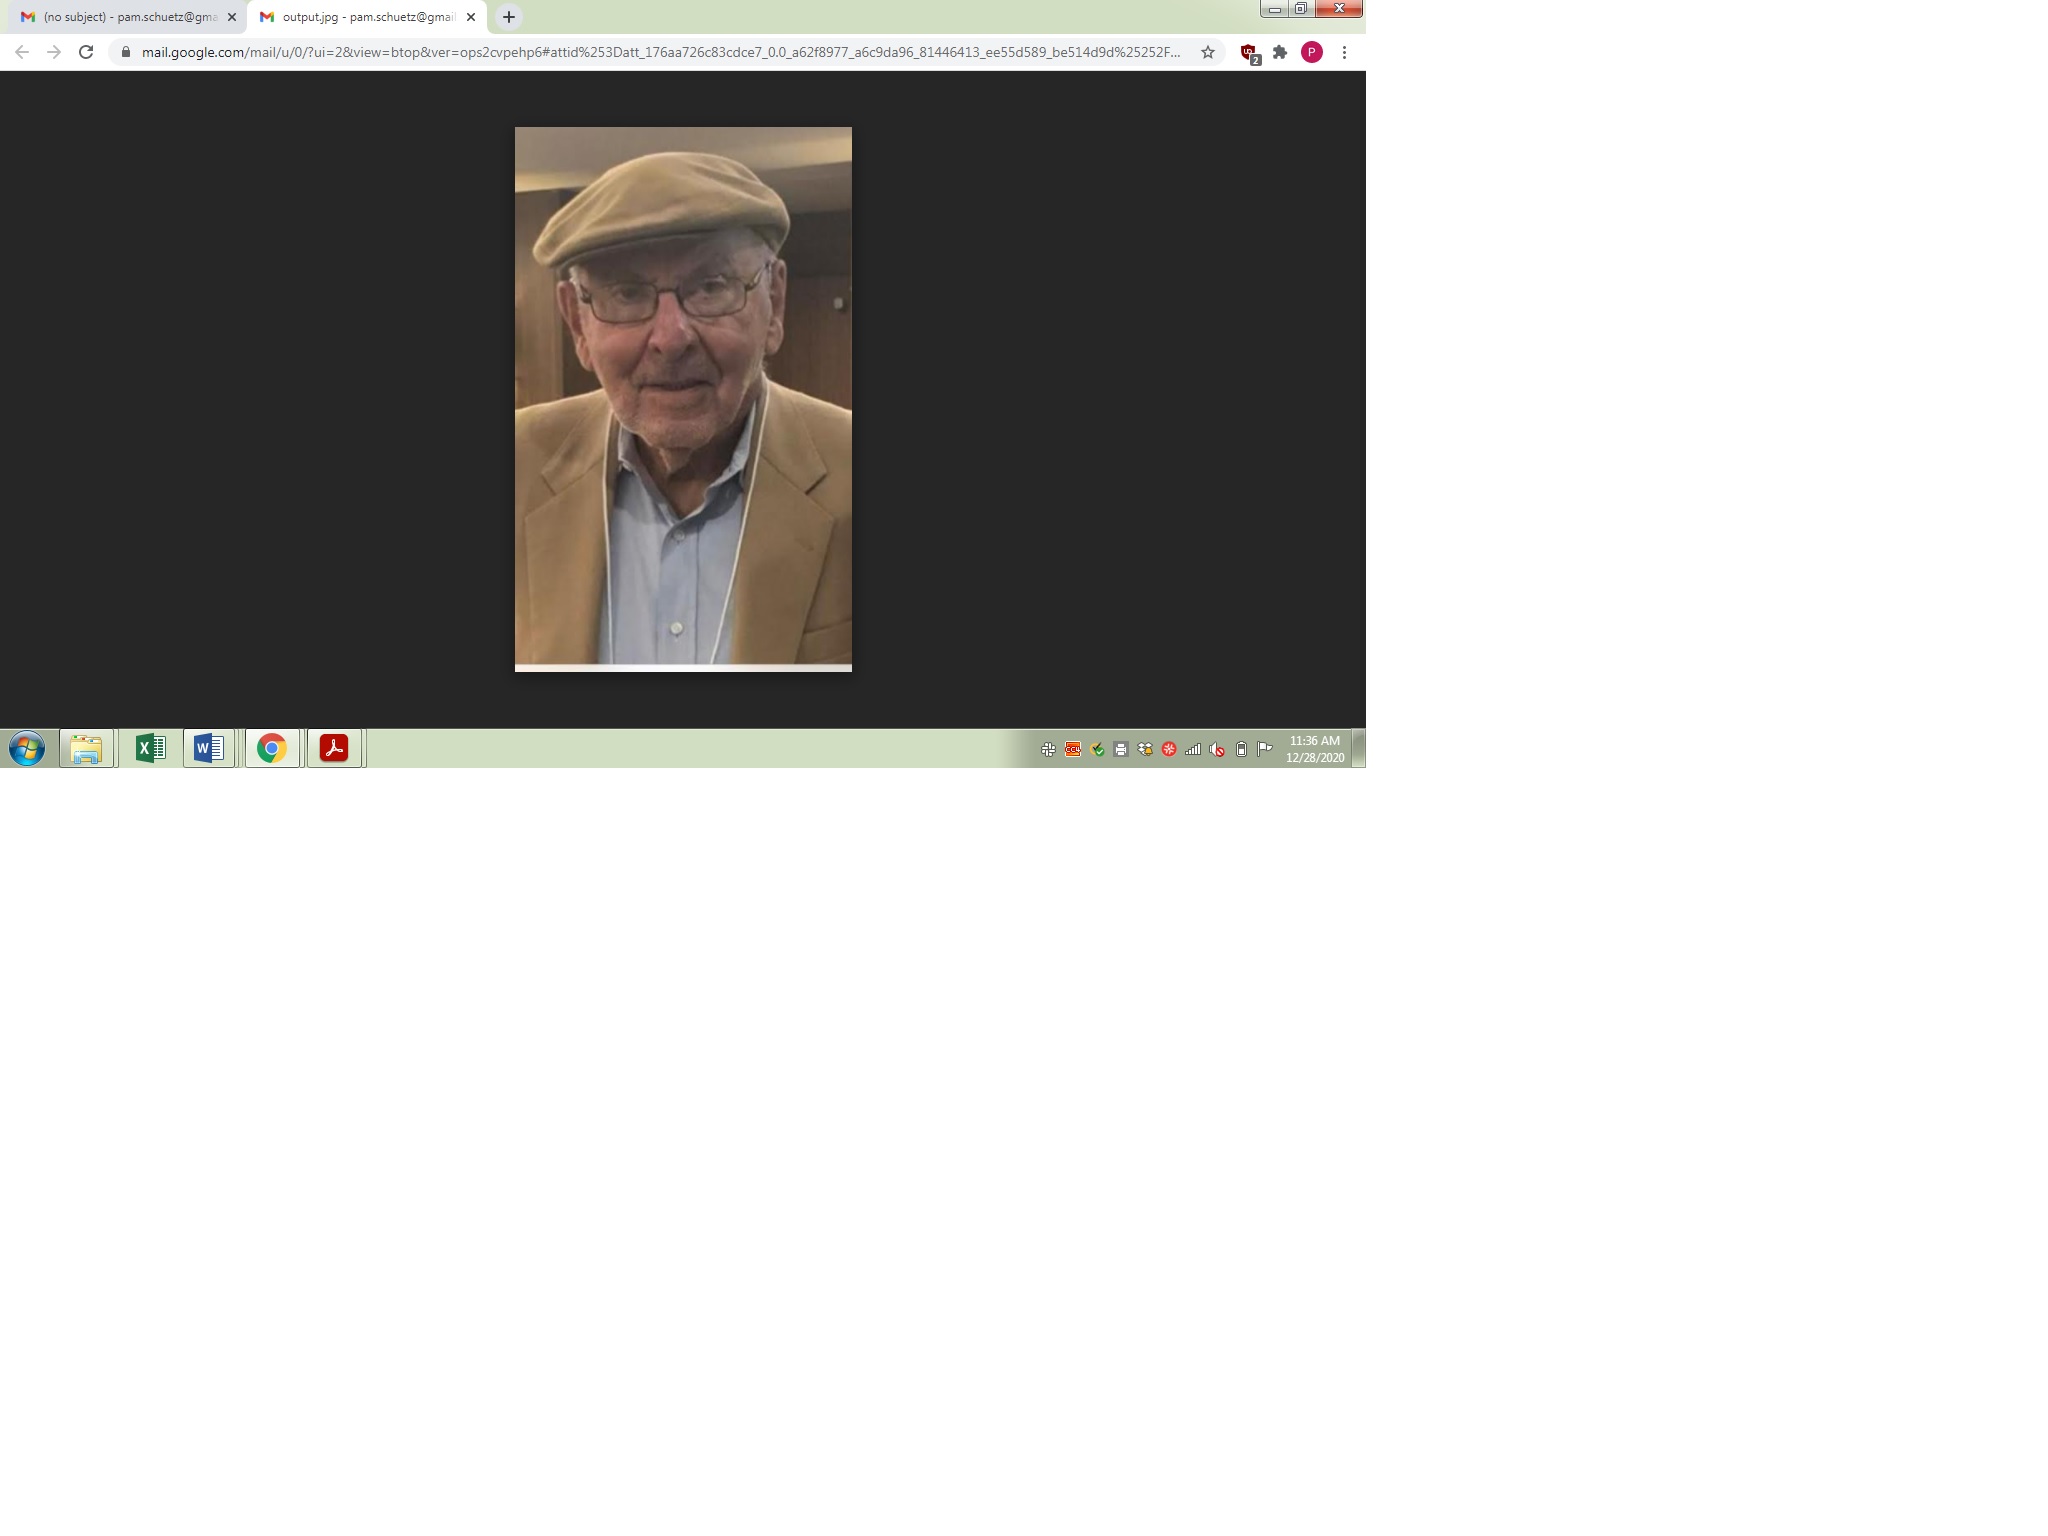
Task: Open the network signal tray icon
Action: point(1193,749)
